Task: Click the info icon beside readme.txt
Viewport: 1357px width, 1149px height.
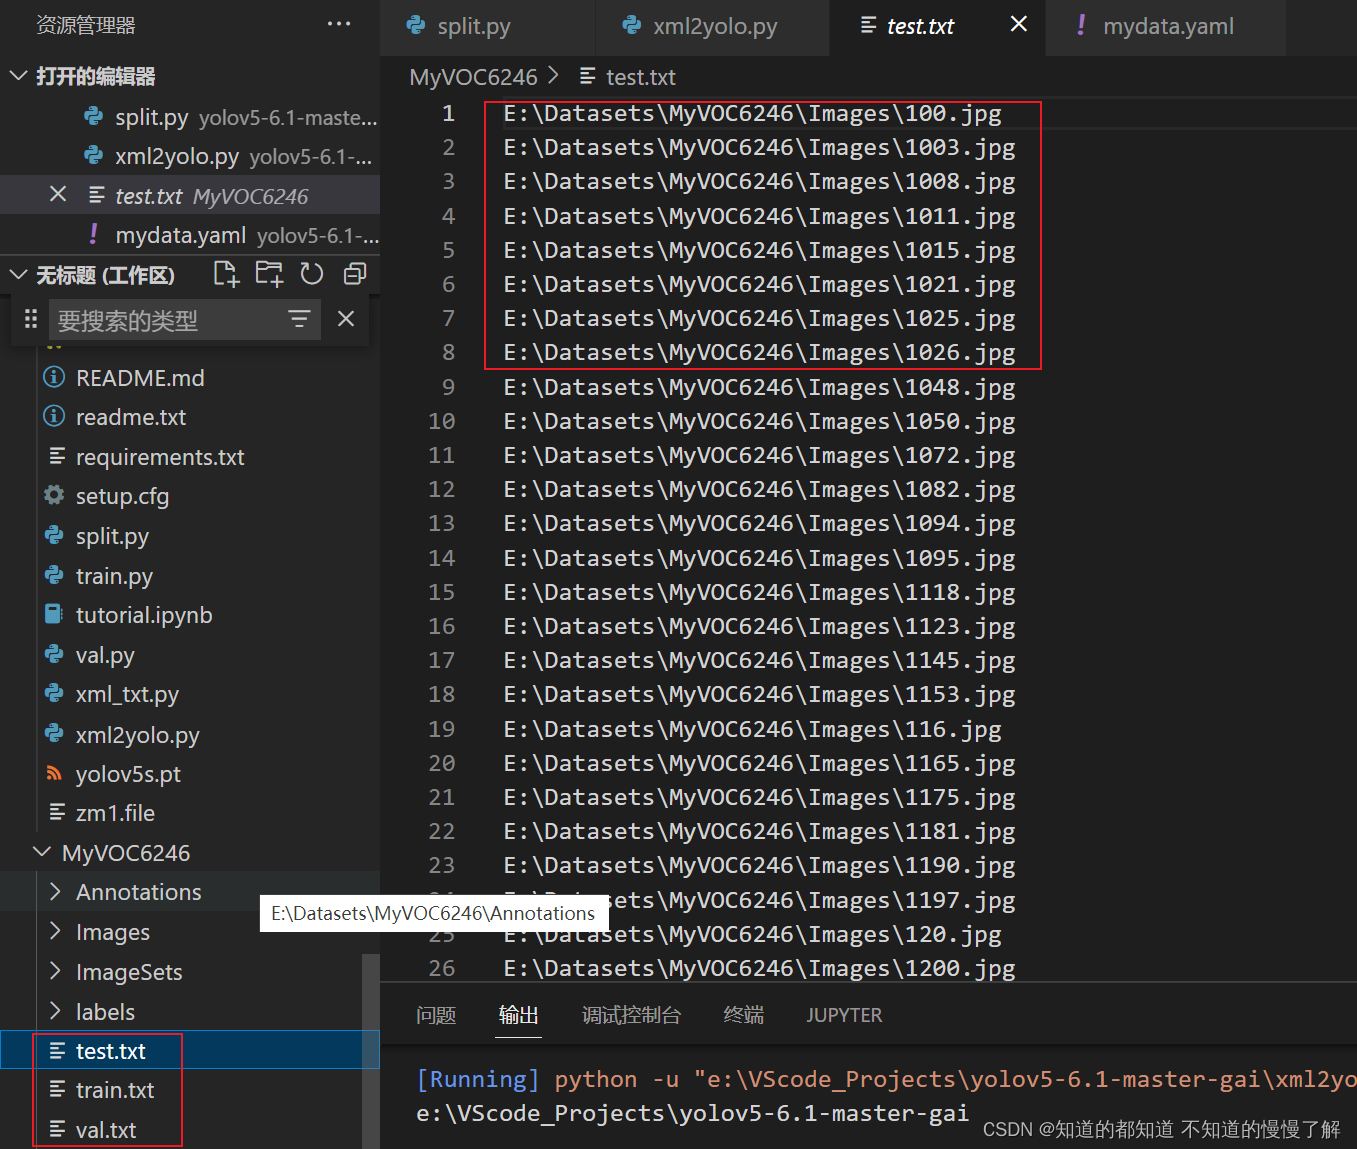Action: (54, 416)
